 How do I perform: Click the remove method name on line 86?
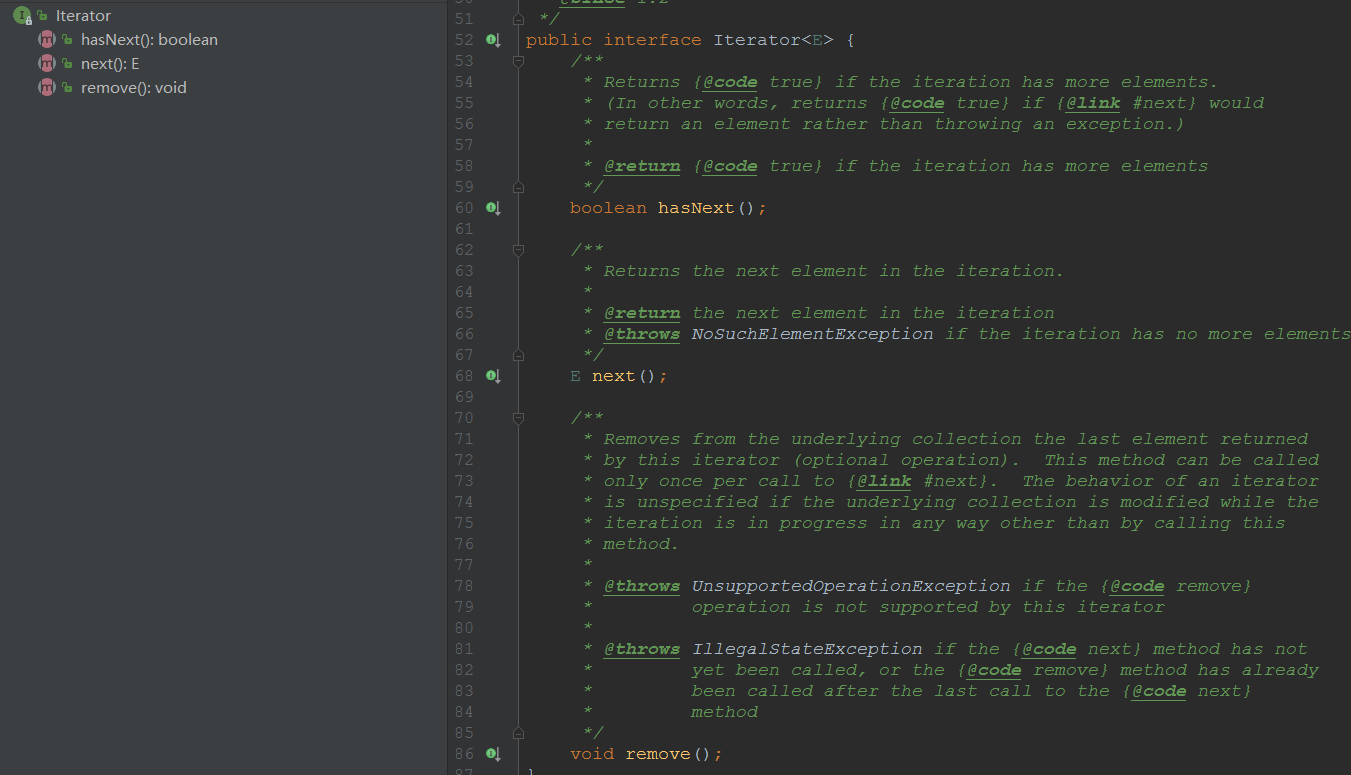point(658,754)
